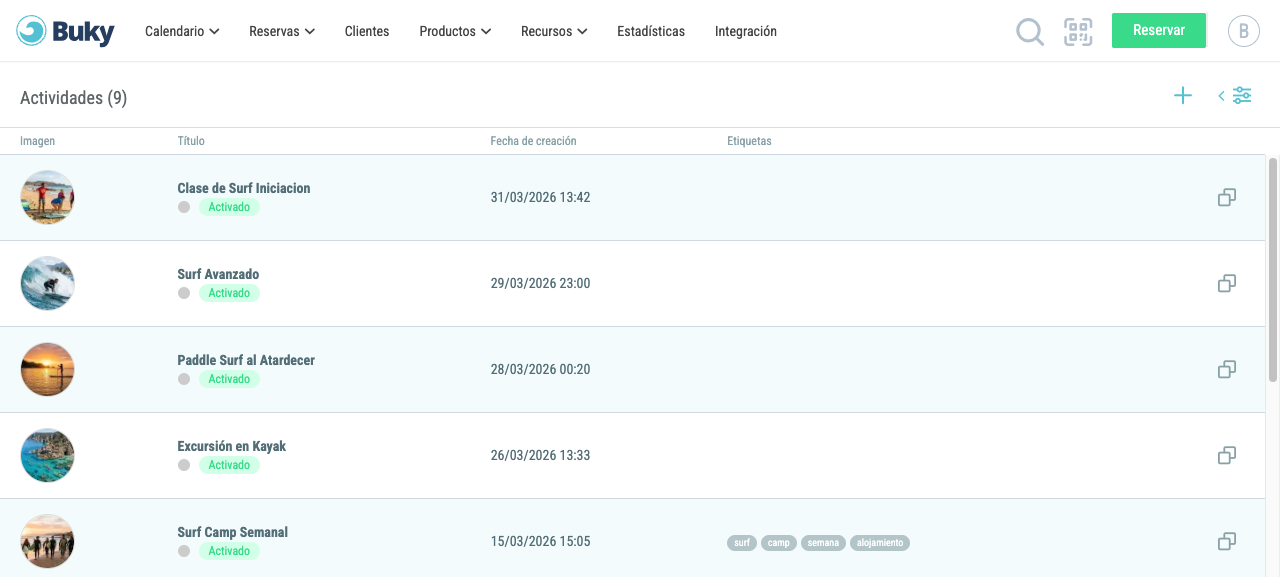The height and width of the screenshot is (577, 1280).
Task: Click the Imagen column header
Action: point(38,141)
